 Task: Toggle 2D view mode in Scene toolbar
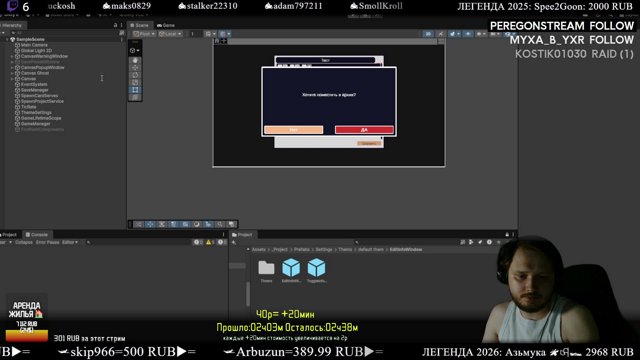click(428, 34)
